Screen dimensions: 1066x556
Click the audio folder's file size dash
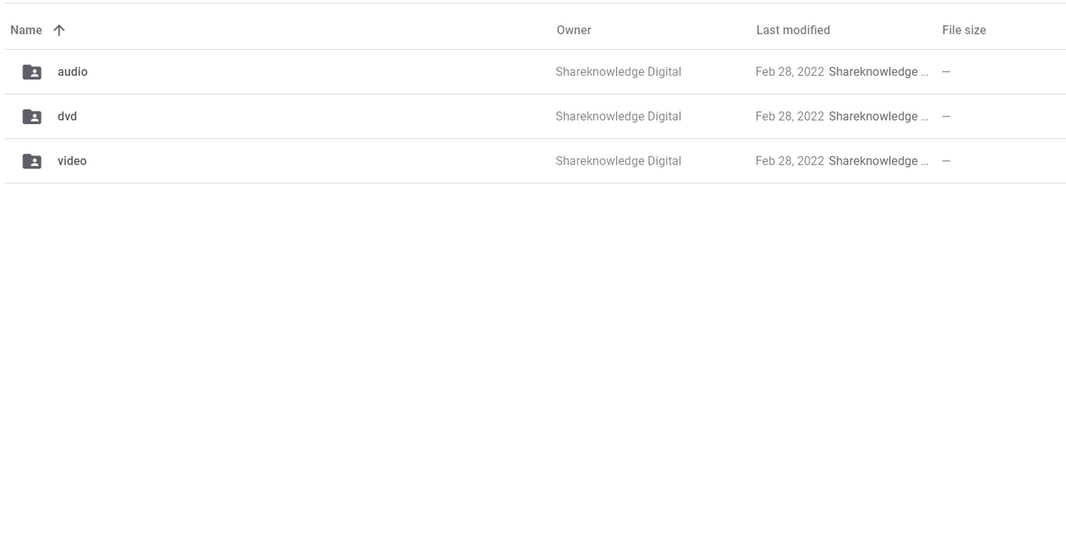point(946,72)
